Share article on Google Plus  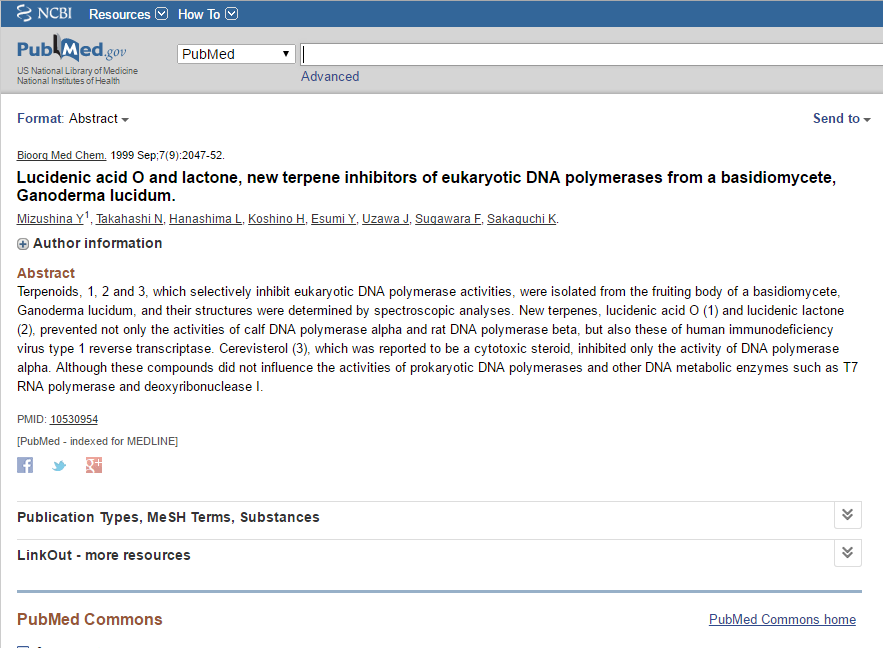[94, 465]
